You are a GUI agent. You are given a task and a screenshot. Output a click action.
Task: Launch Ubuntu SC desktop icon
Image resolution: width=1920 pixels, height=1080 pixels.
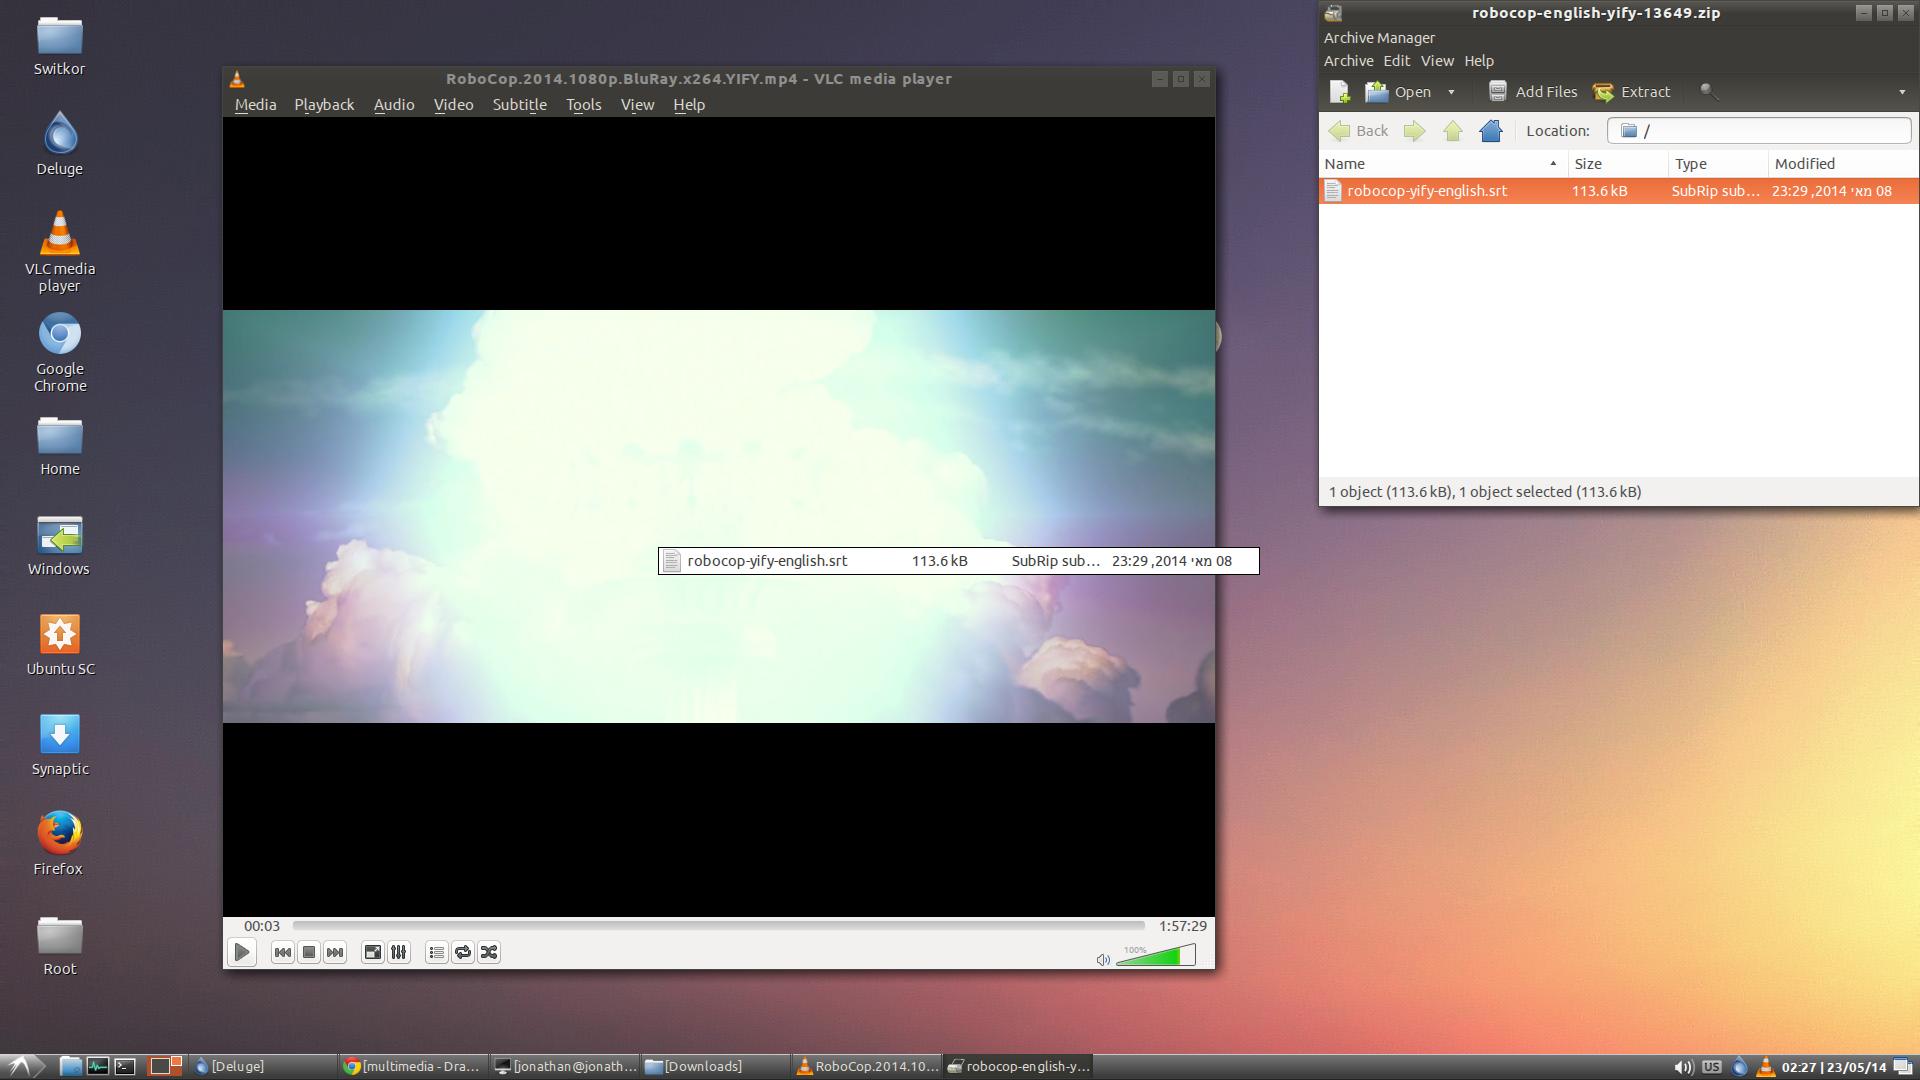point(59,646)
